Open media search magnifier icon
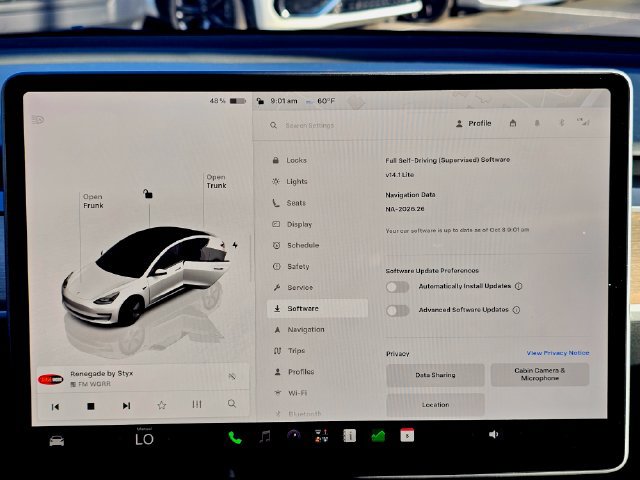Screen dimensions: 640x480 tap(232, 404)
